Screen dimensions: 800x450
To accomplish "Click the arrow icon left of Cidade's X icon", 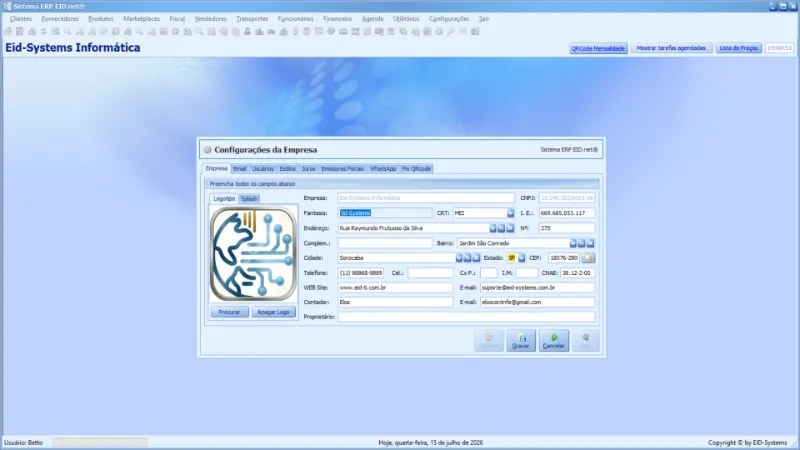I will pyautogui.click(x=467, y=258).
